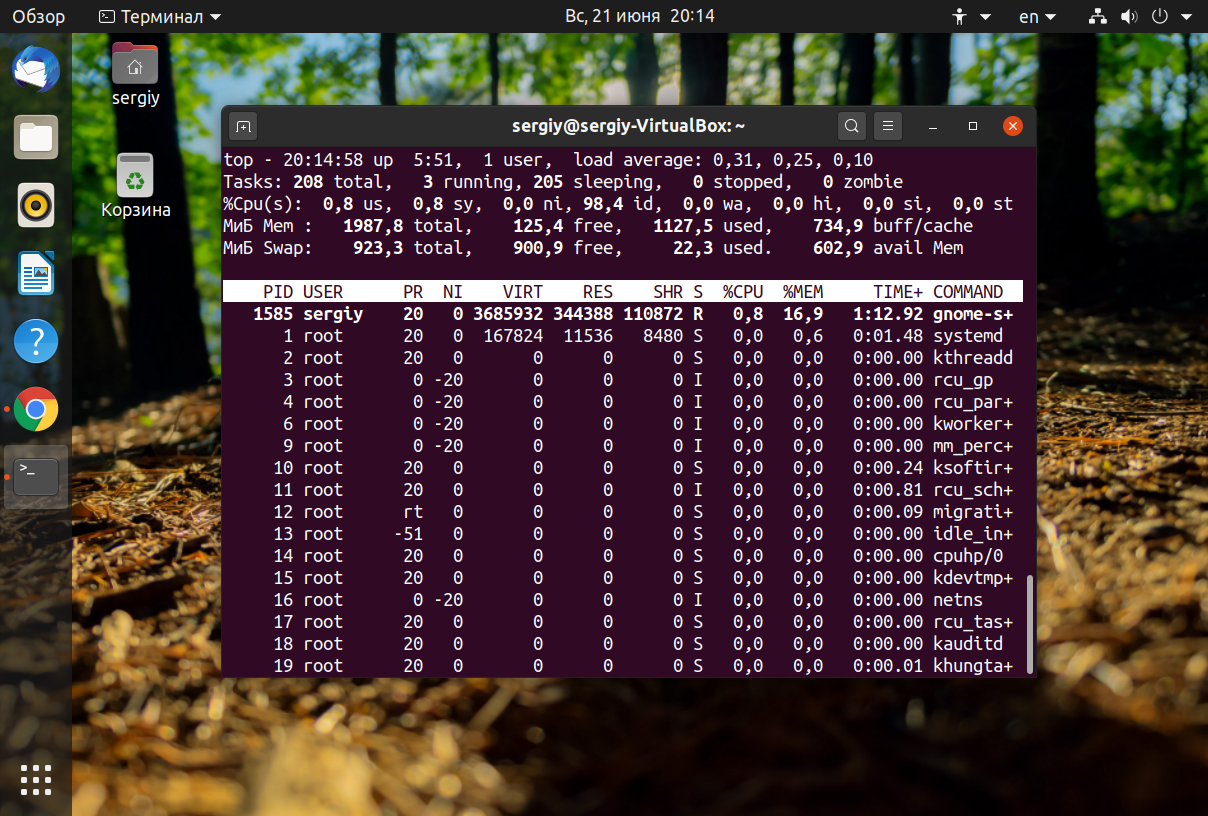Screen dimensions: 1208x816
Task: Click the rcu_gp process name
Action: [963, 380]
